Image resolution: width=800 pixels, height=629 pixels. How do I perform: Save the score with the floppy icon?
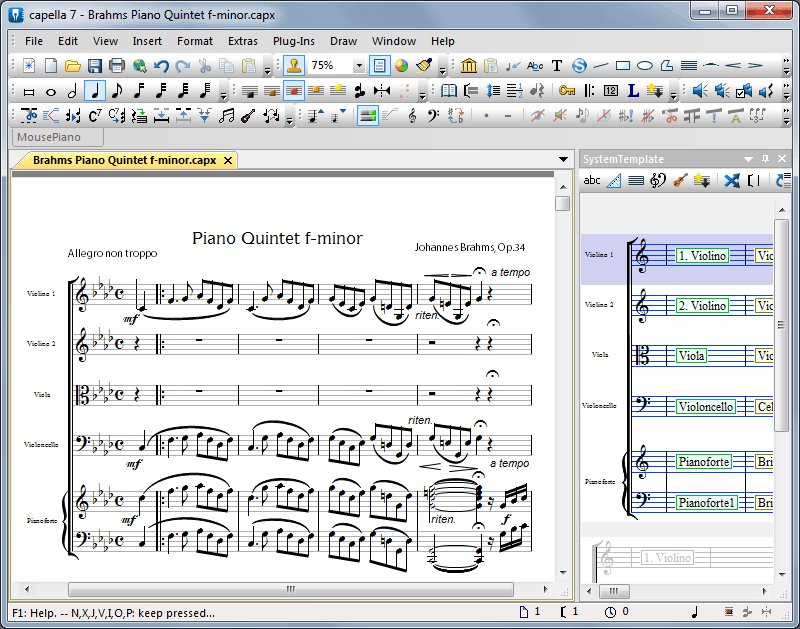click(x=95, y=66)
